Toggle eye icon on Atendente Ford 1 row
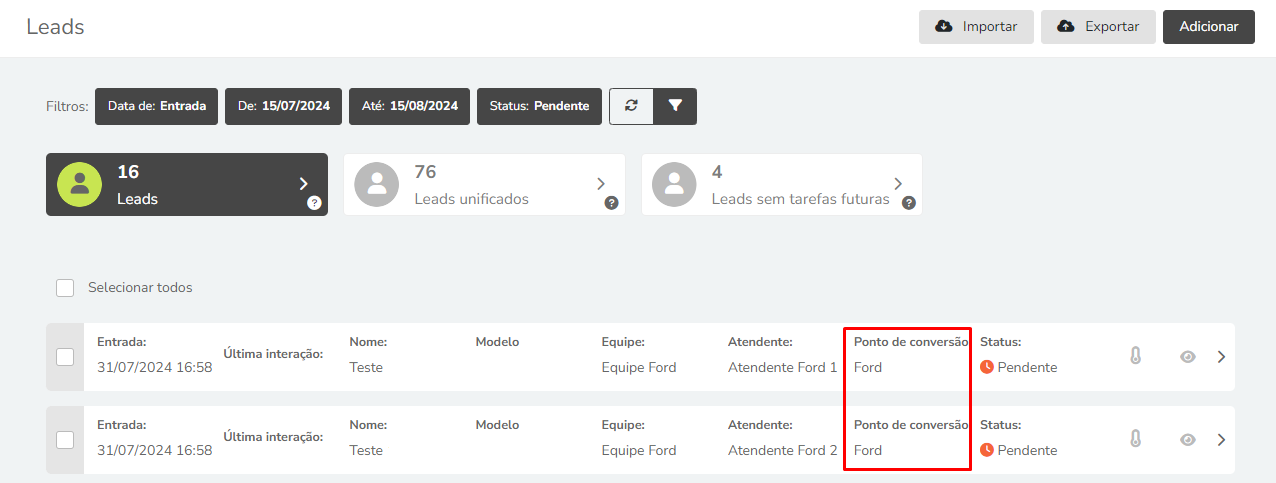1276x483 pixels. point(1188,356)
